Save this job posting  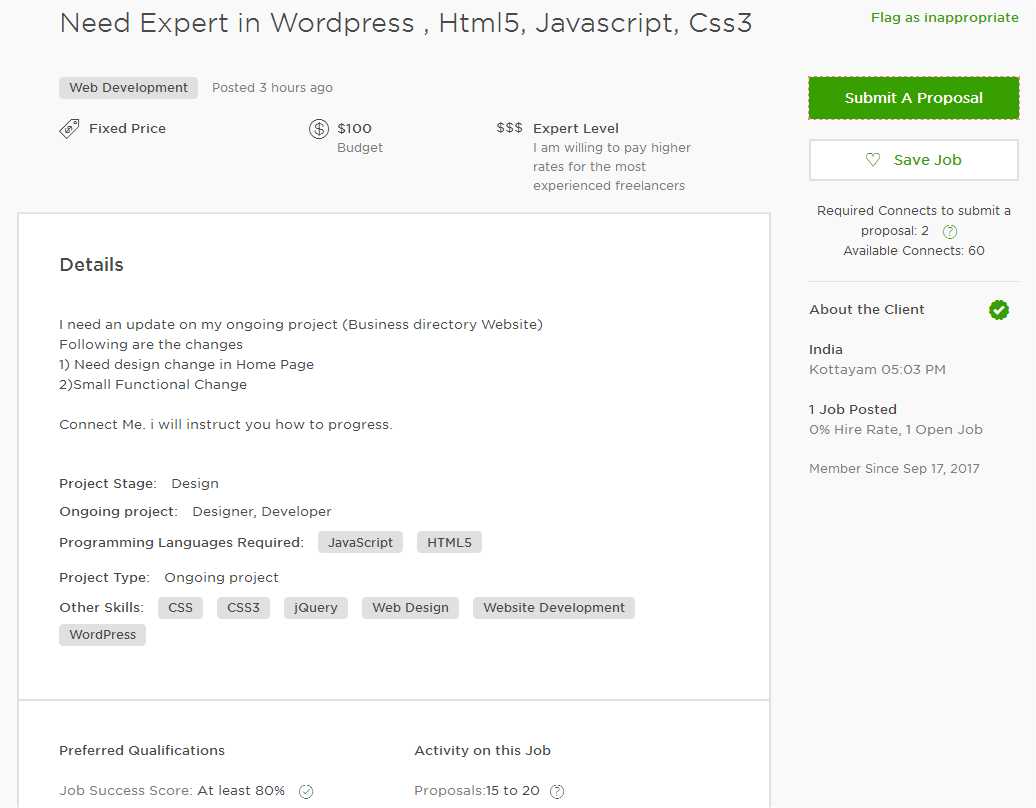[913, 160]
